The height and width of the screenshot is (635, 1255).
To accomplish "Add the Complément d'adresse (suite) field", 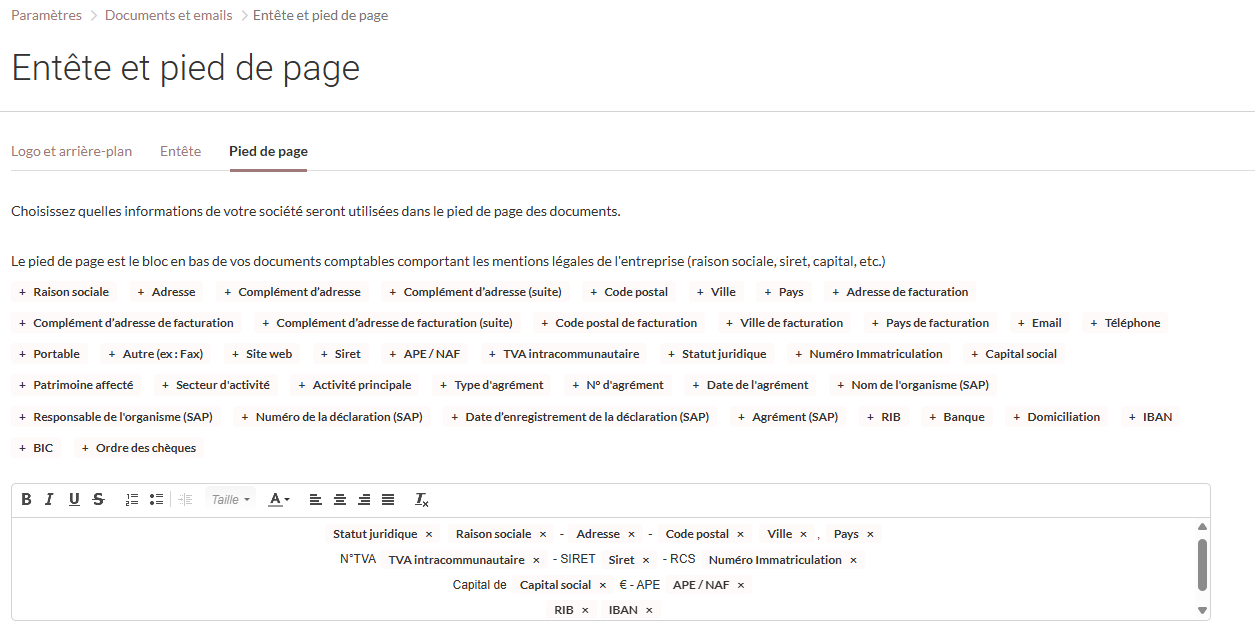I will click(x=476, y=292).
